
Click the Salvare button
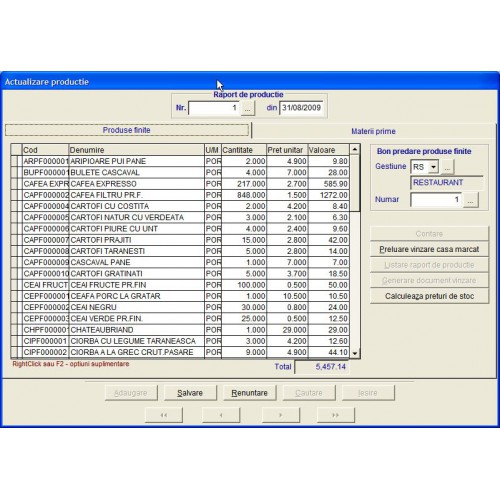click(190, 393)
